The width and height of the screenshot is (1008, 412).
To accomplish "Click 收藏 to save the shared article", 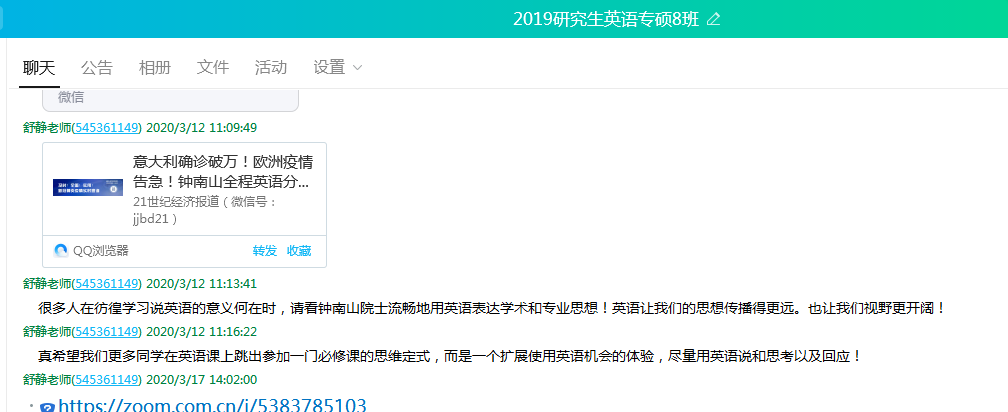I will (x=299, y=251).
